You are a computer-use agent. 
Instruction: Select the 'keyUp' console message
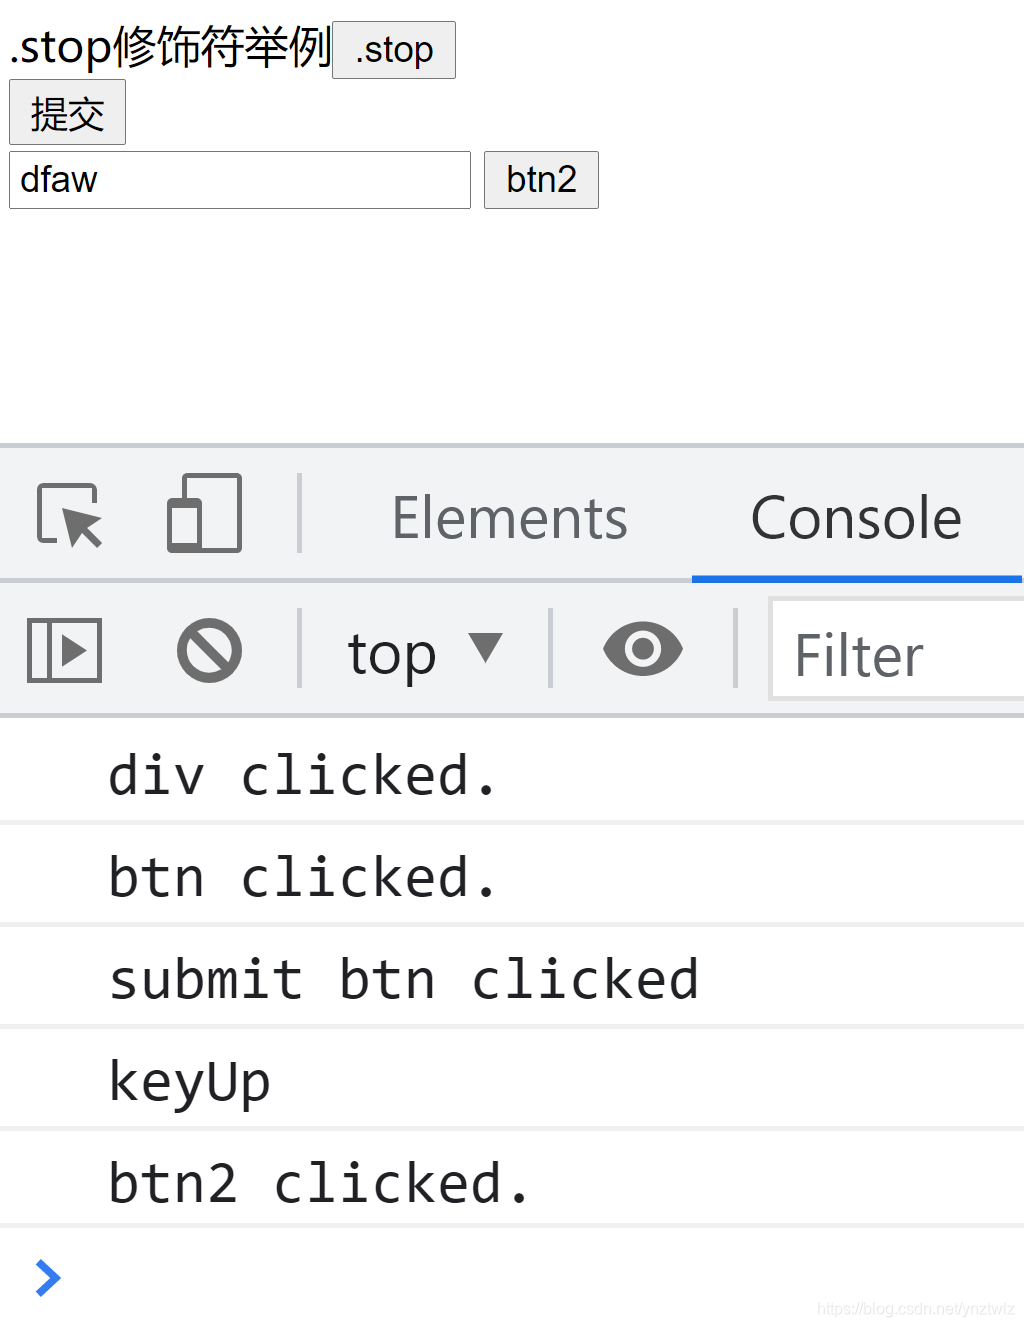pyautogui.click(x=512, y=1081)
